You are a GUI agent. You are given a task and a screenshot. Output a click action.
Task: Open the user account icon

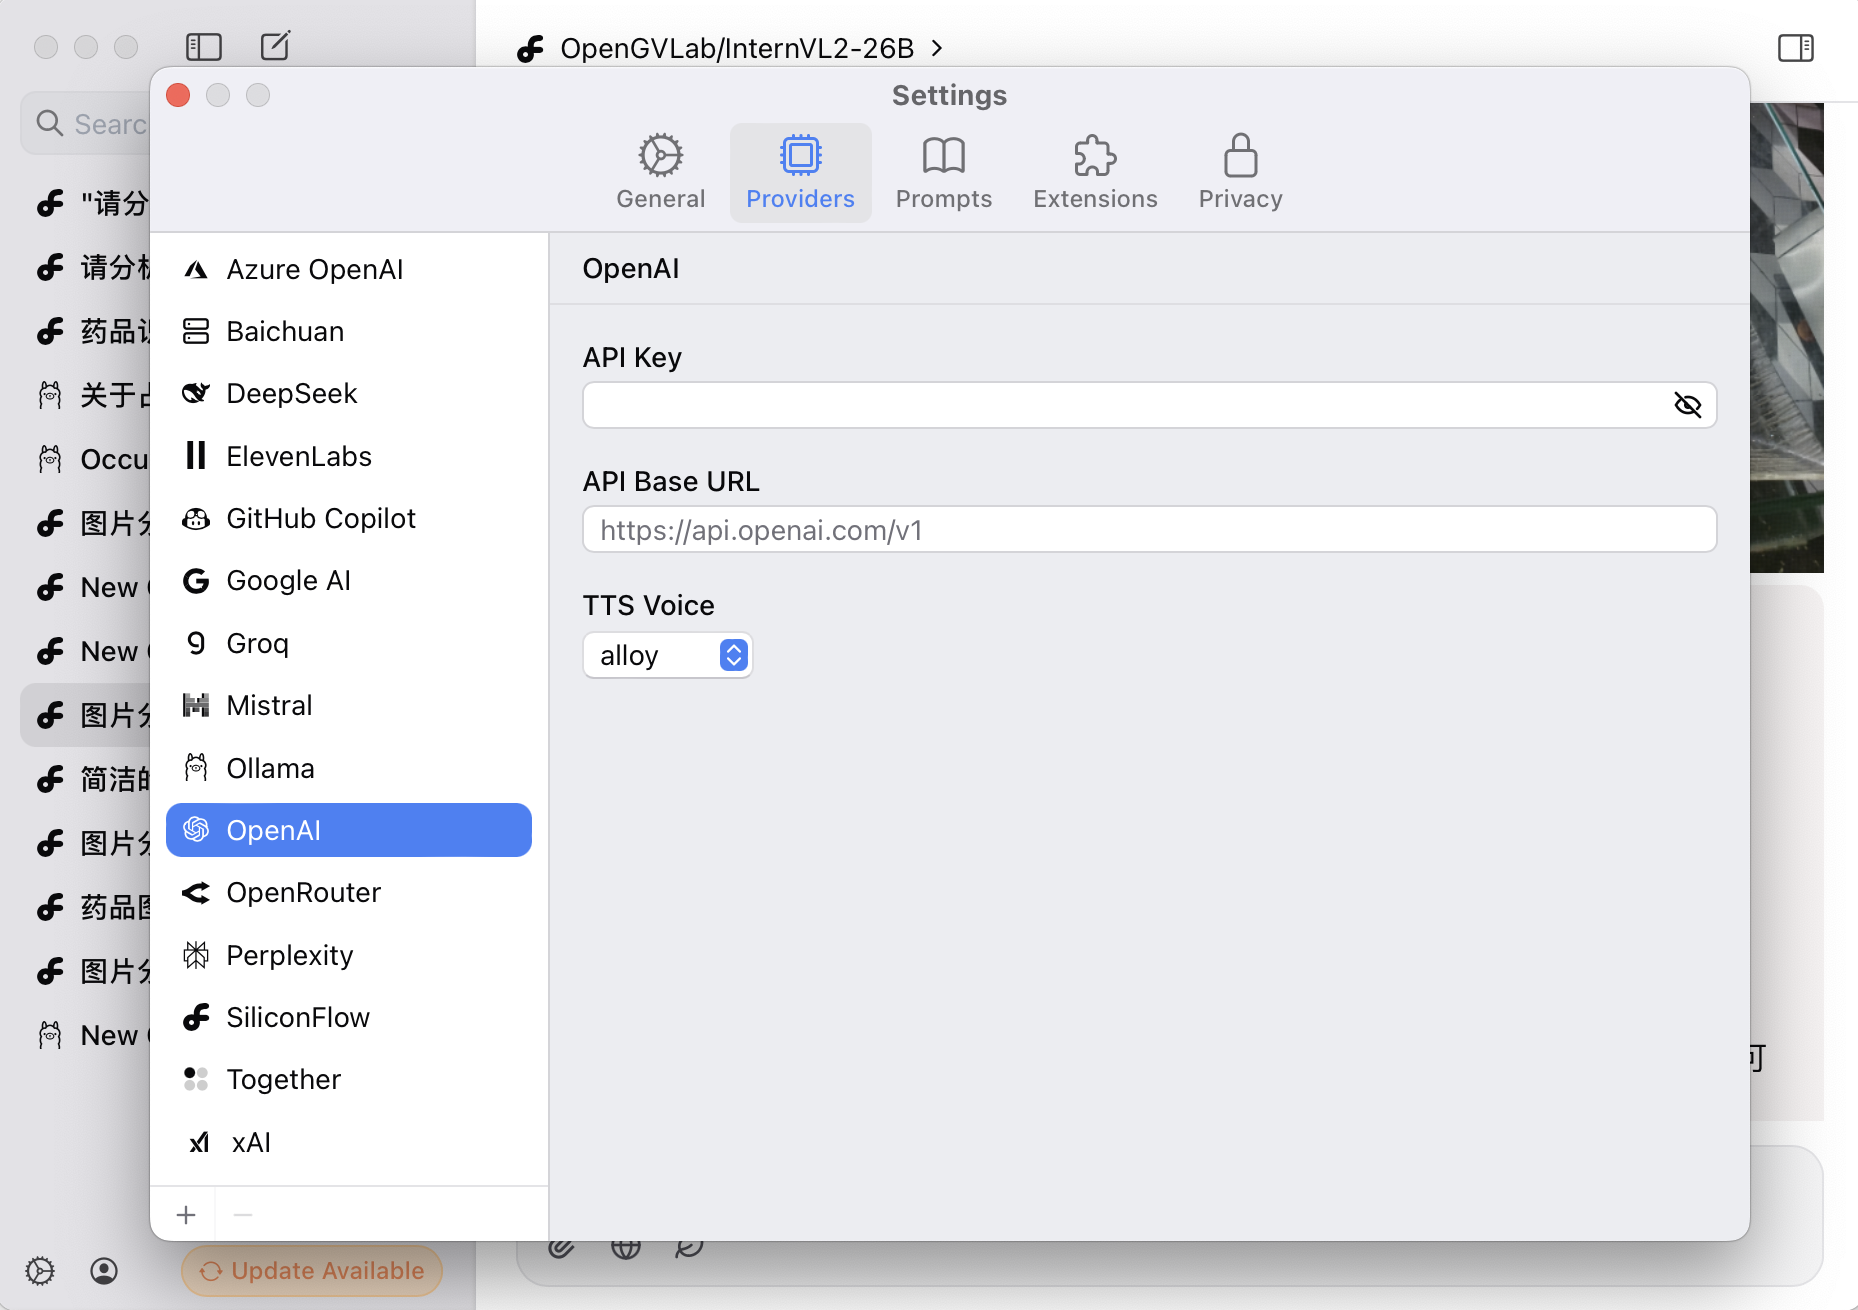(x=104, y=1271)
